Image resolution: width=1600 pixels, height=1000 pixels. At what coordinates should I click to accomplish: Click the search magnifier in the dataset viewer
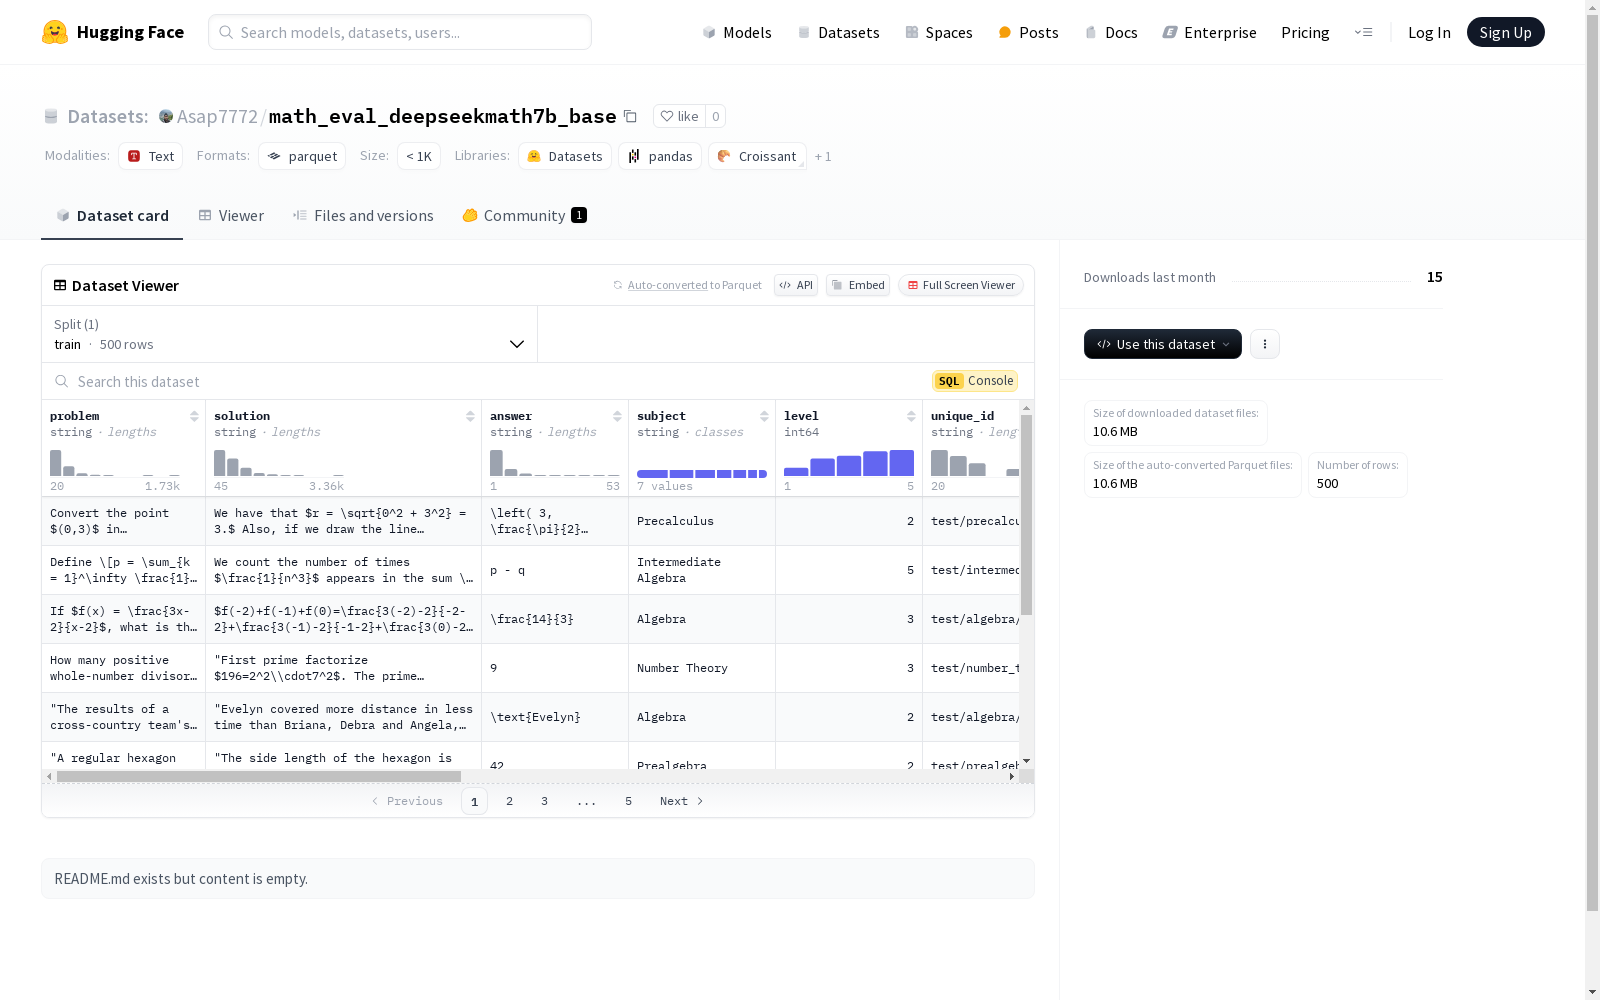point(62,381)
